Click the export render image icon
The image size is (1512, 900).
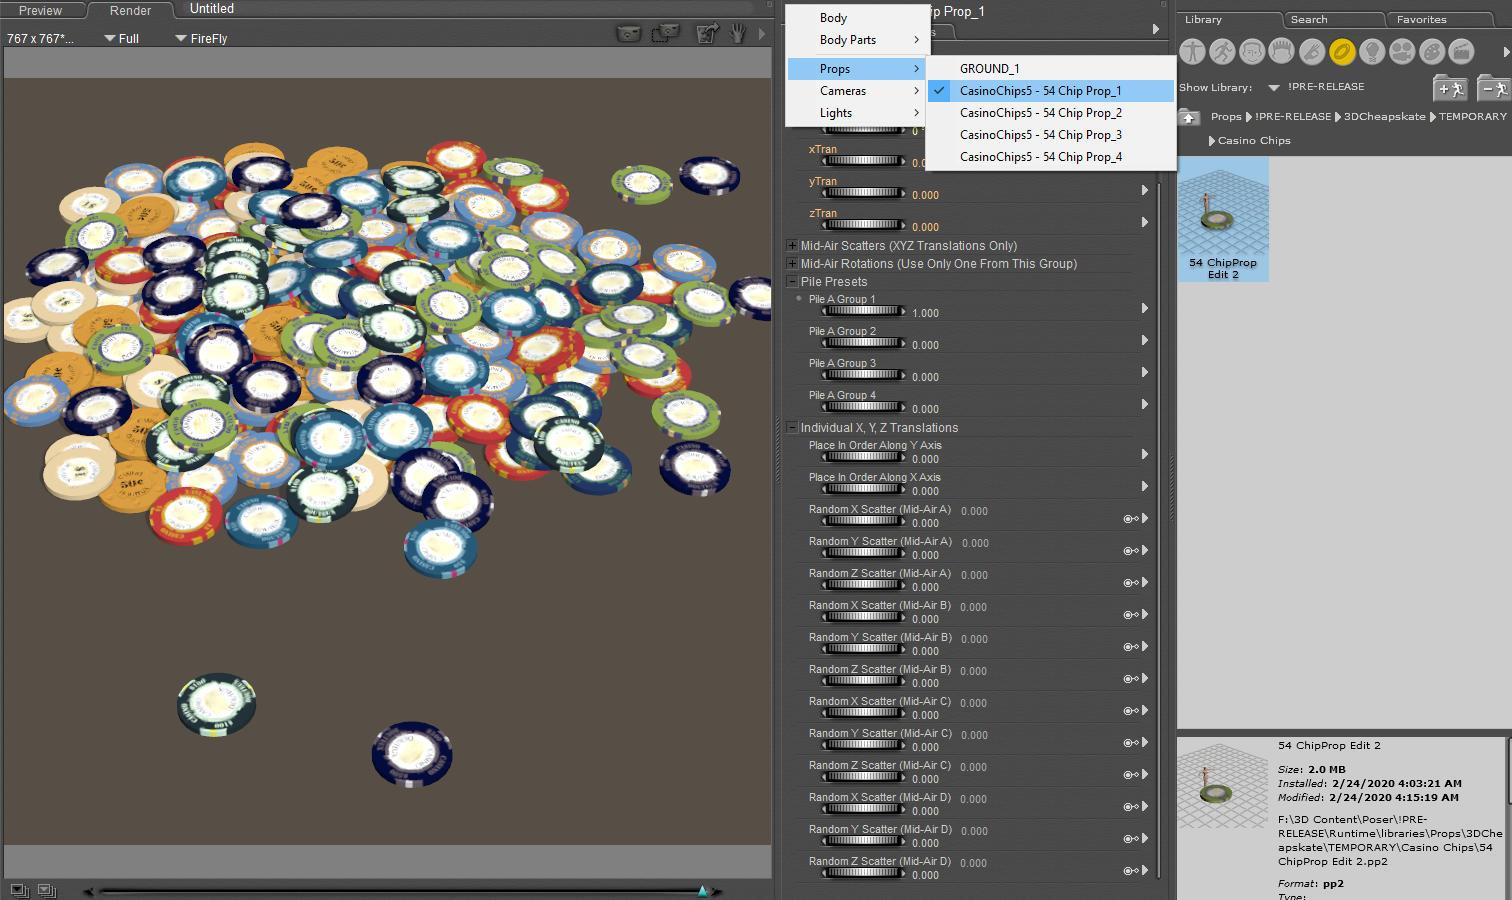(x=707, y=33)
